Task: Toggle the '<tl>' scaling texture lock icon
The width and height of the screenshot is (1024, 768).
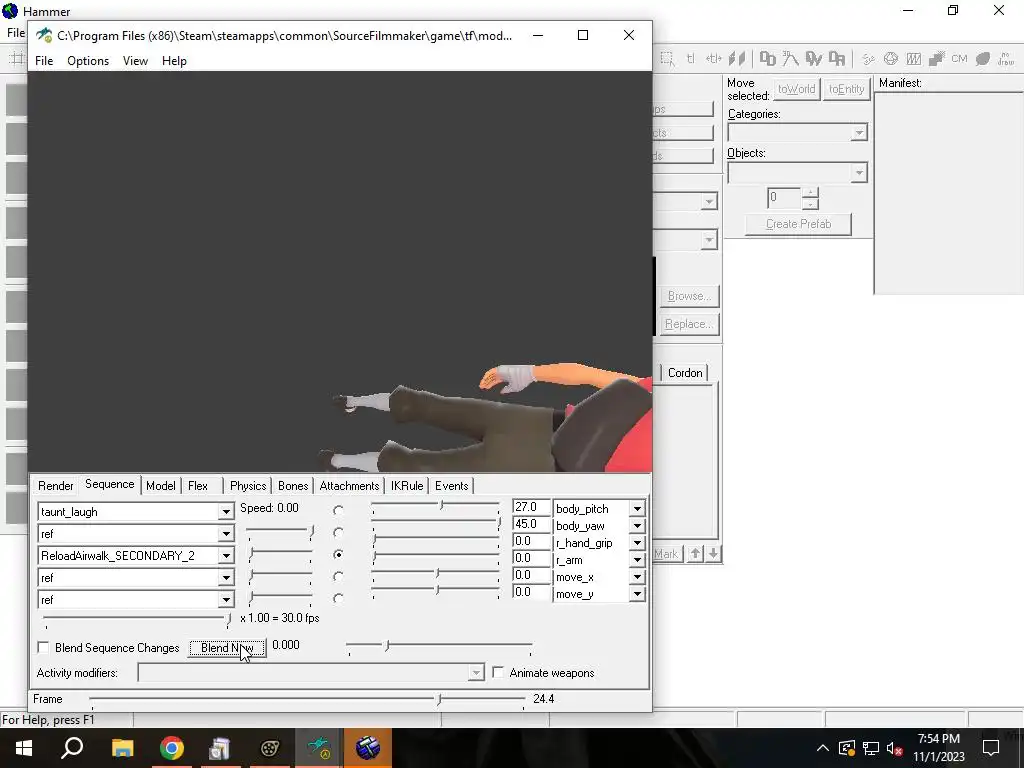Action: (x=713, y=59)
